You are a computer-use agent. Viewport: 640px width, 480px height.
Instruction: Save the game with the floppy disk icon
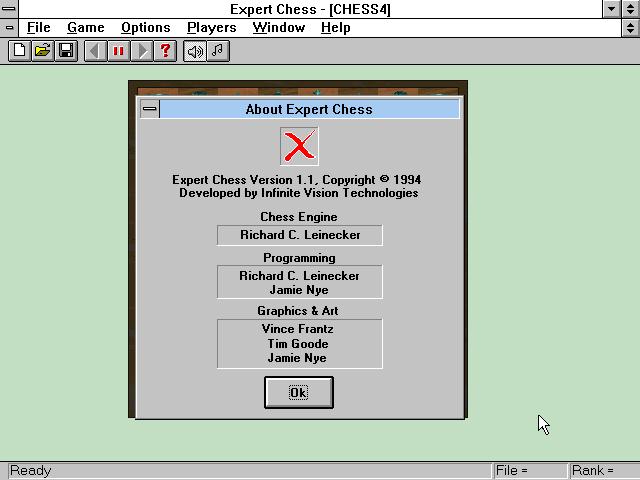pyautogui.click(x=66, y=51)
